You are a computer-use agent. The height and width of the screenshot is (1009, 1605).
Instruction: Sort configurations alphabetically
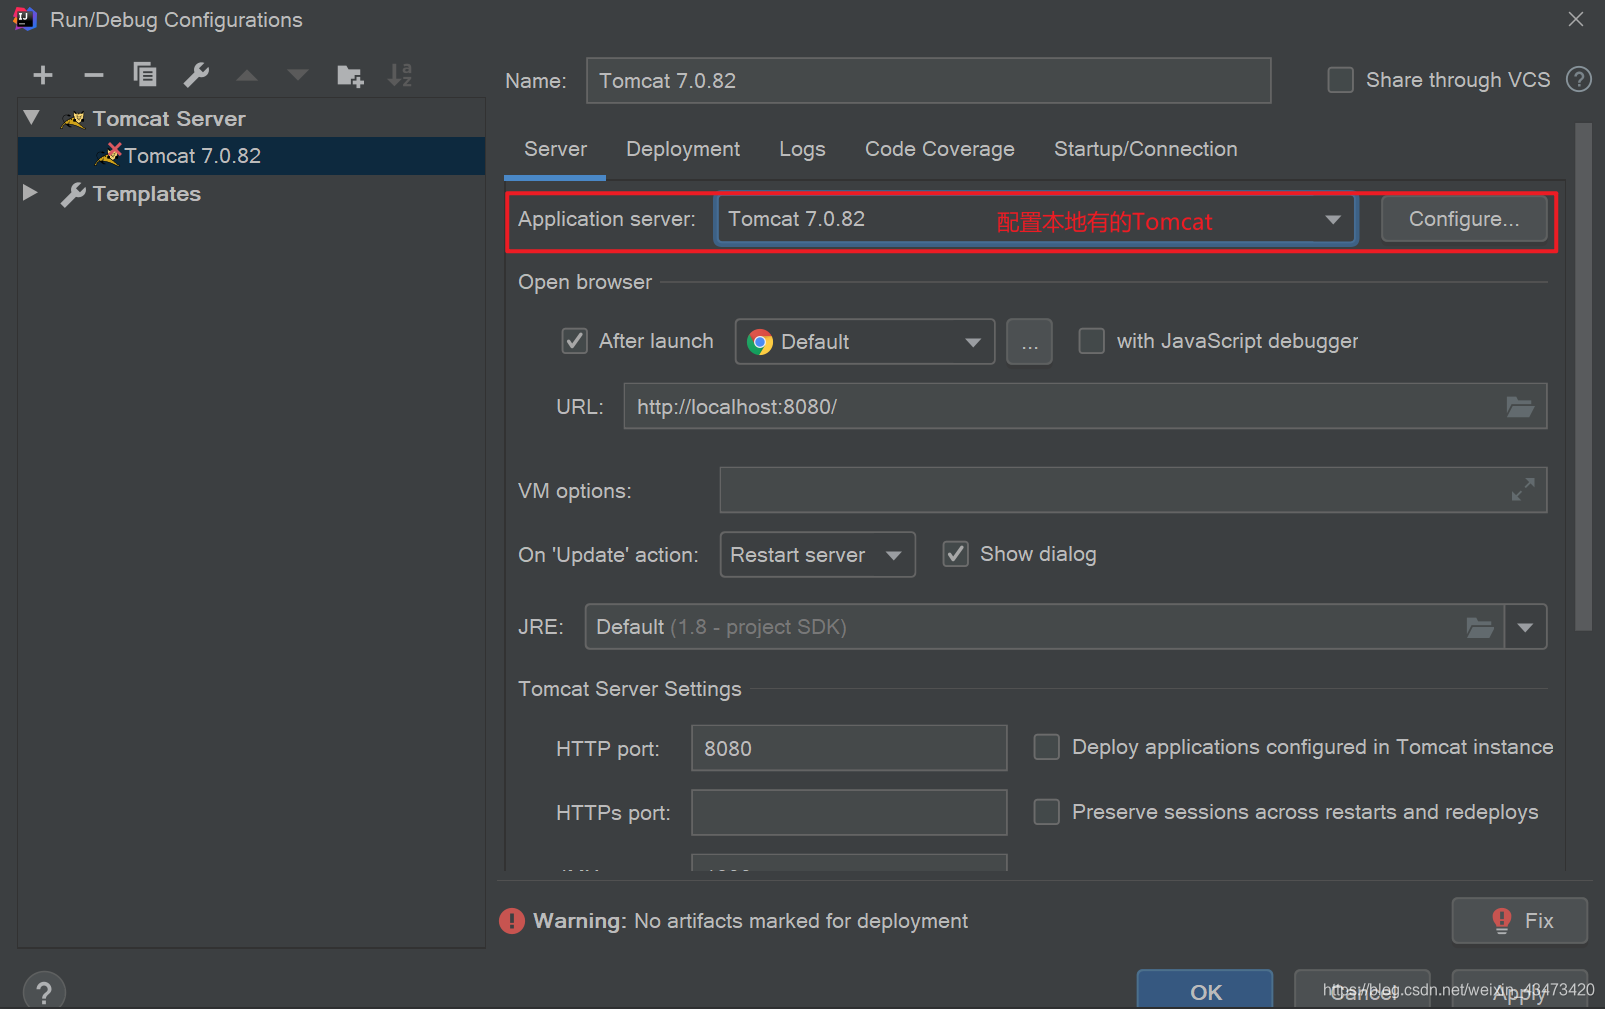pyautogui.click(x=400, y=75)
